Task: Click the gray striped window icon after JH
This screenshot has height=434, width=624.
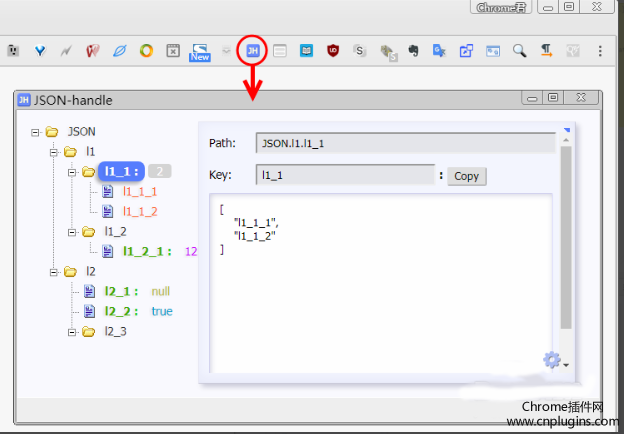Action: point(280,51)
